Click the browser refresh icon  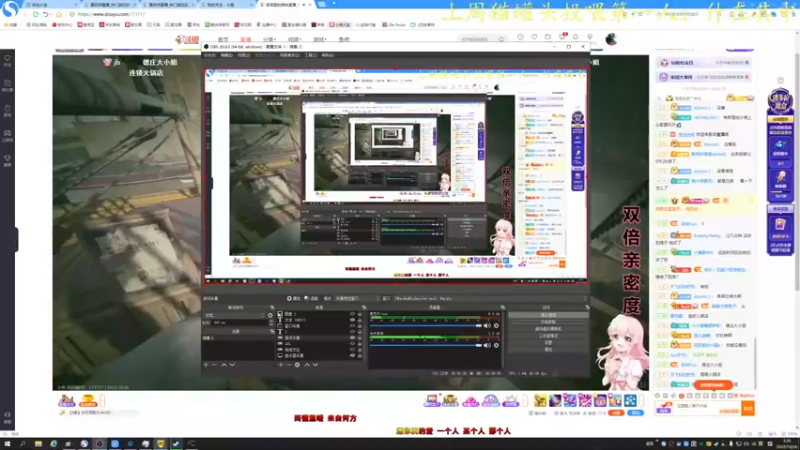pos(35,14)
